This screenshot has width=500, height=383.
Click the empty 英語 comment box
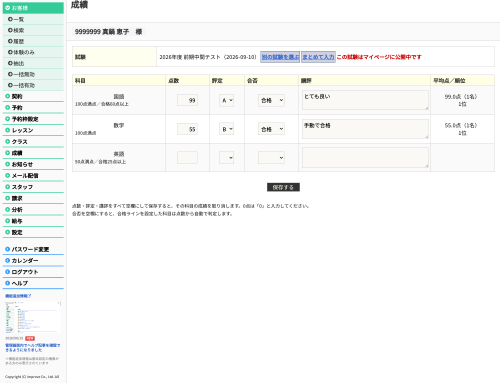point(365,158)
